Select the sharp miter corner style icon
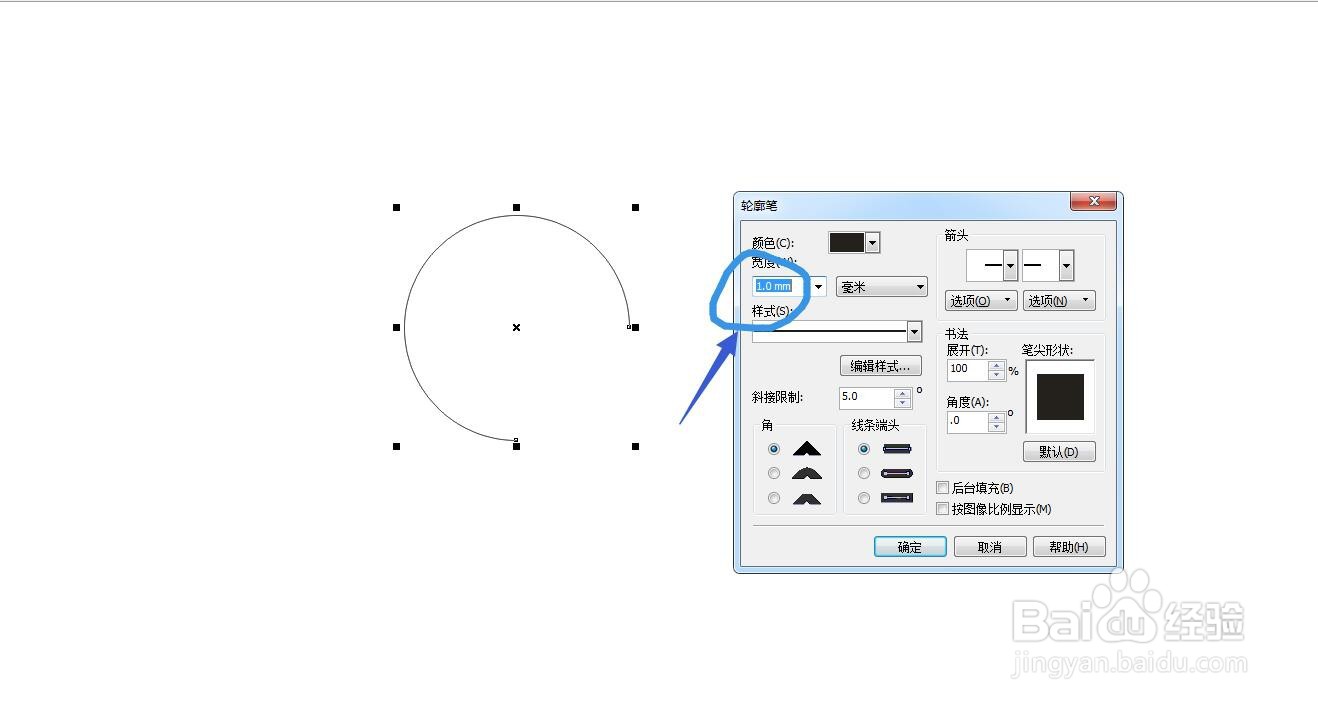 (805, 448)
